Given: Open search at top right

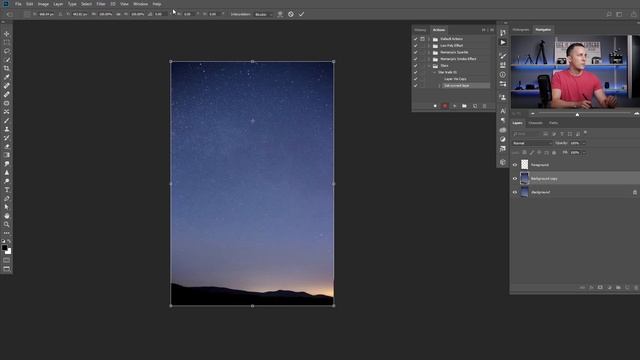Looking at the screenshot, I should click(609, 14).
